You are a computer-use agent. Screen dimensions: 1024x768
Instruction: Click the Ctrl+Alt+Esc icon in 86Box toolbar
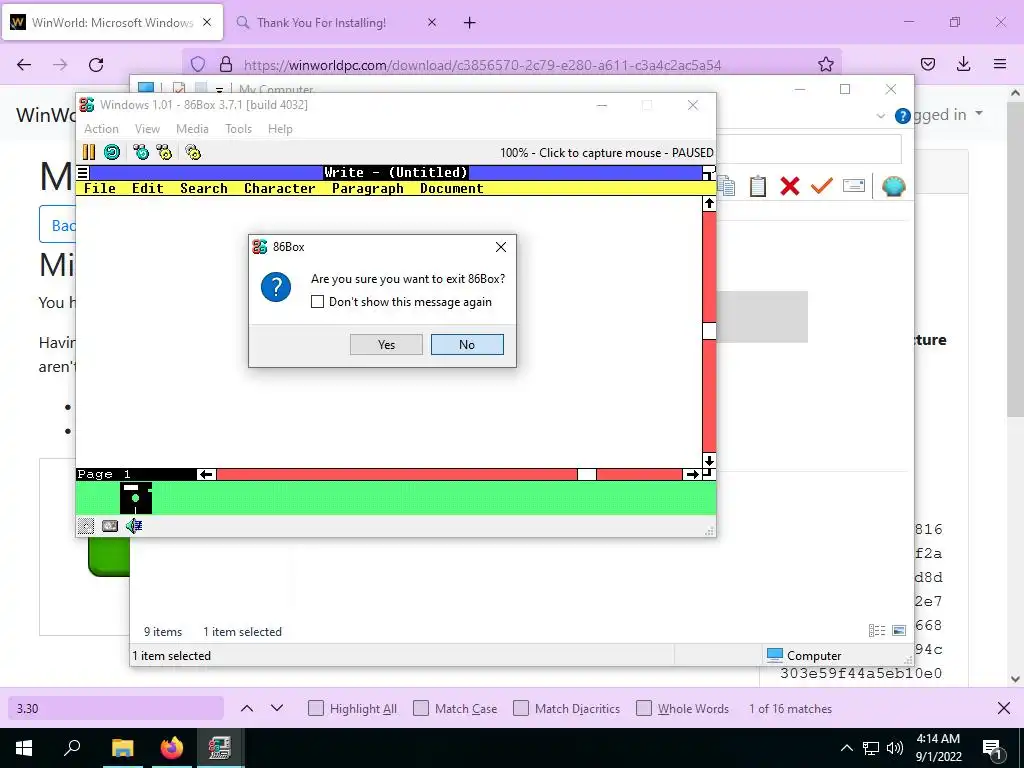pos(164,152)
